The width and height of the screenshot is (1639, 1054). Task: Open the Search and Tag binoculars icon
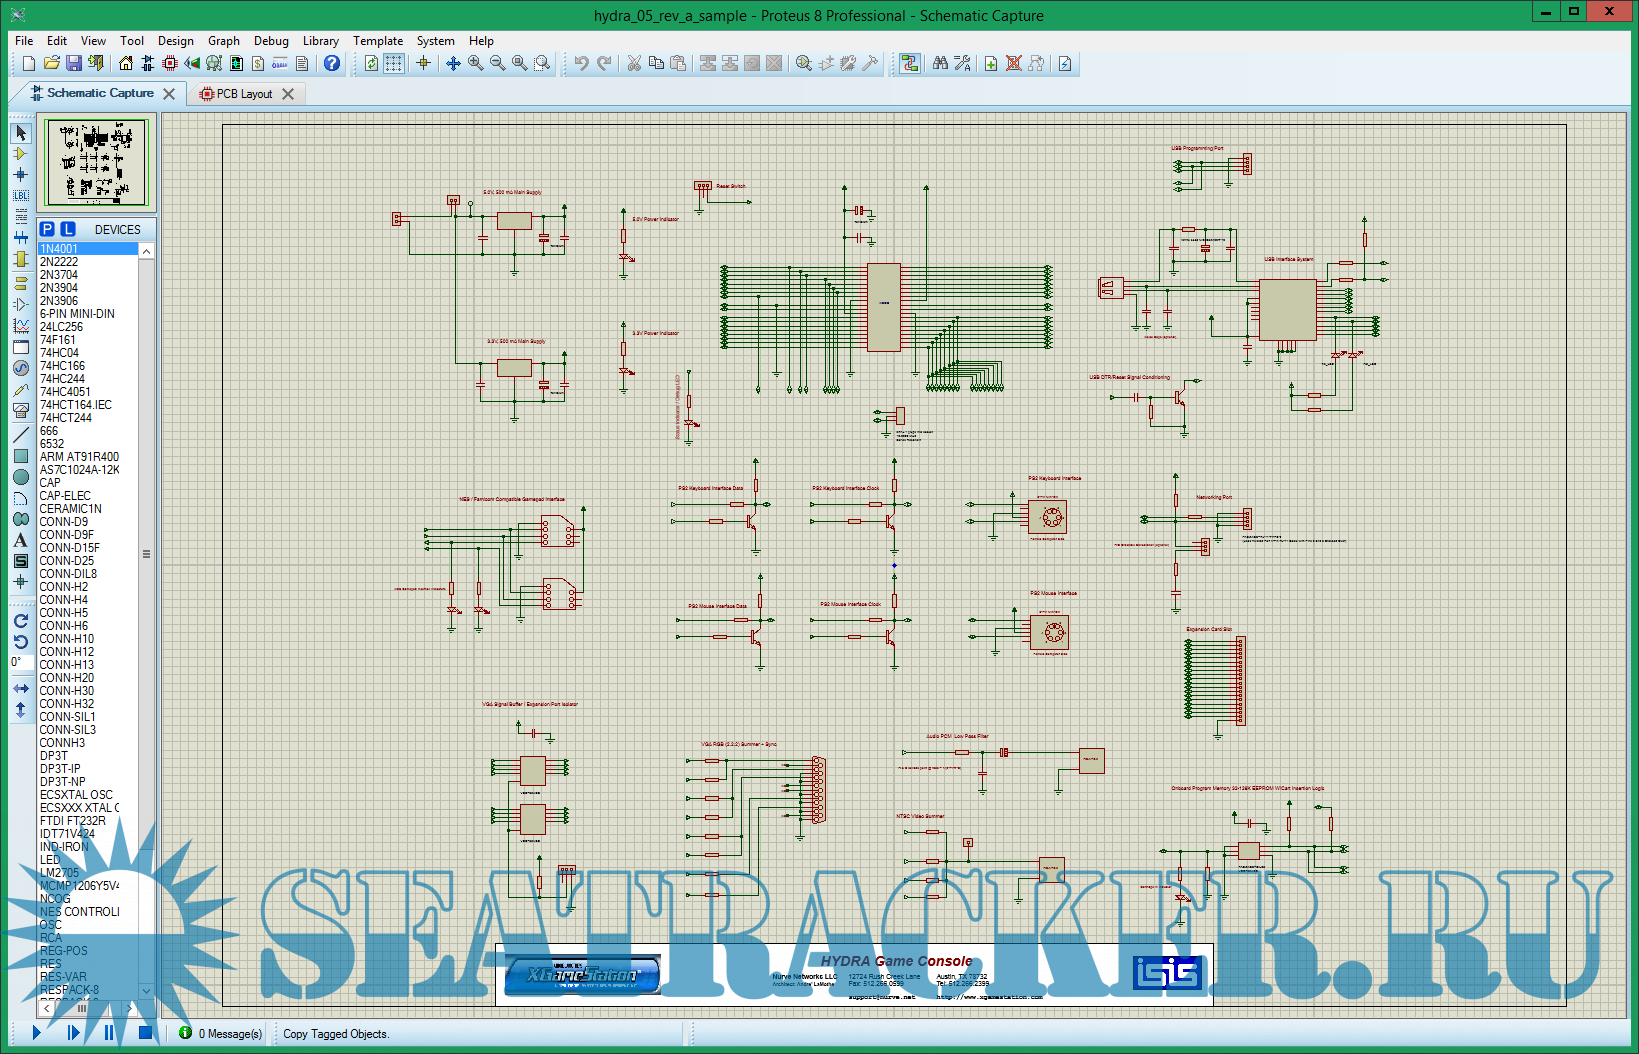[940, 64]
